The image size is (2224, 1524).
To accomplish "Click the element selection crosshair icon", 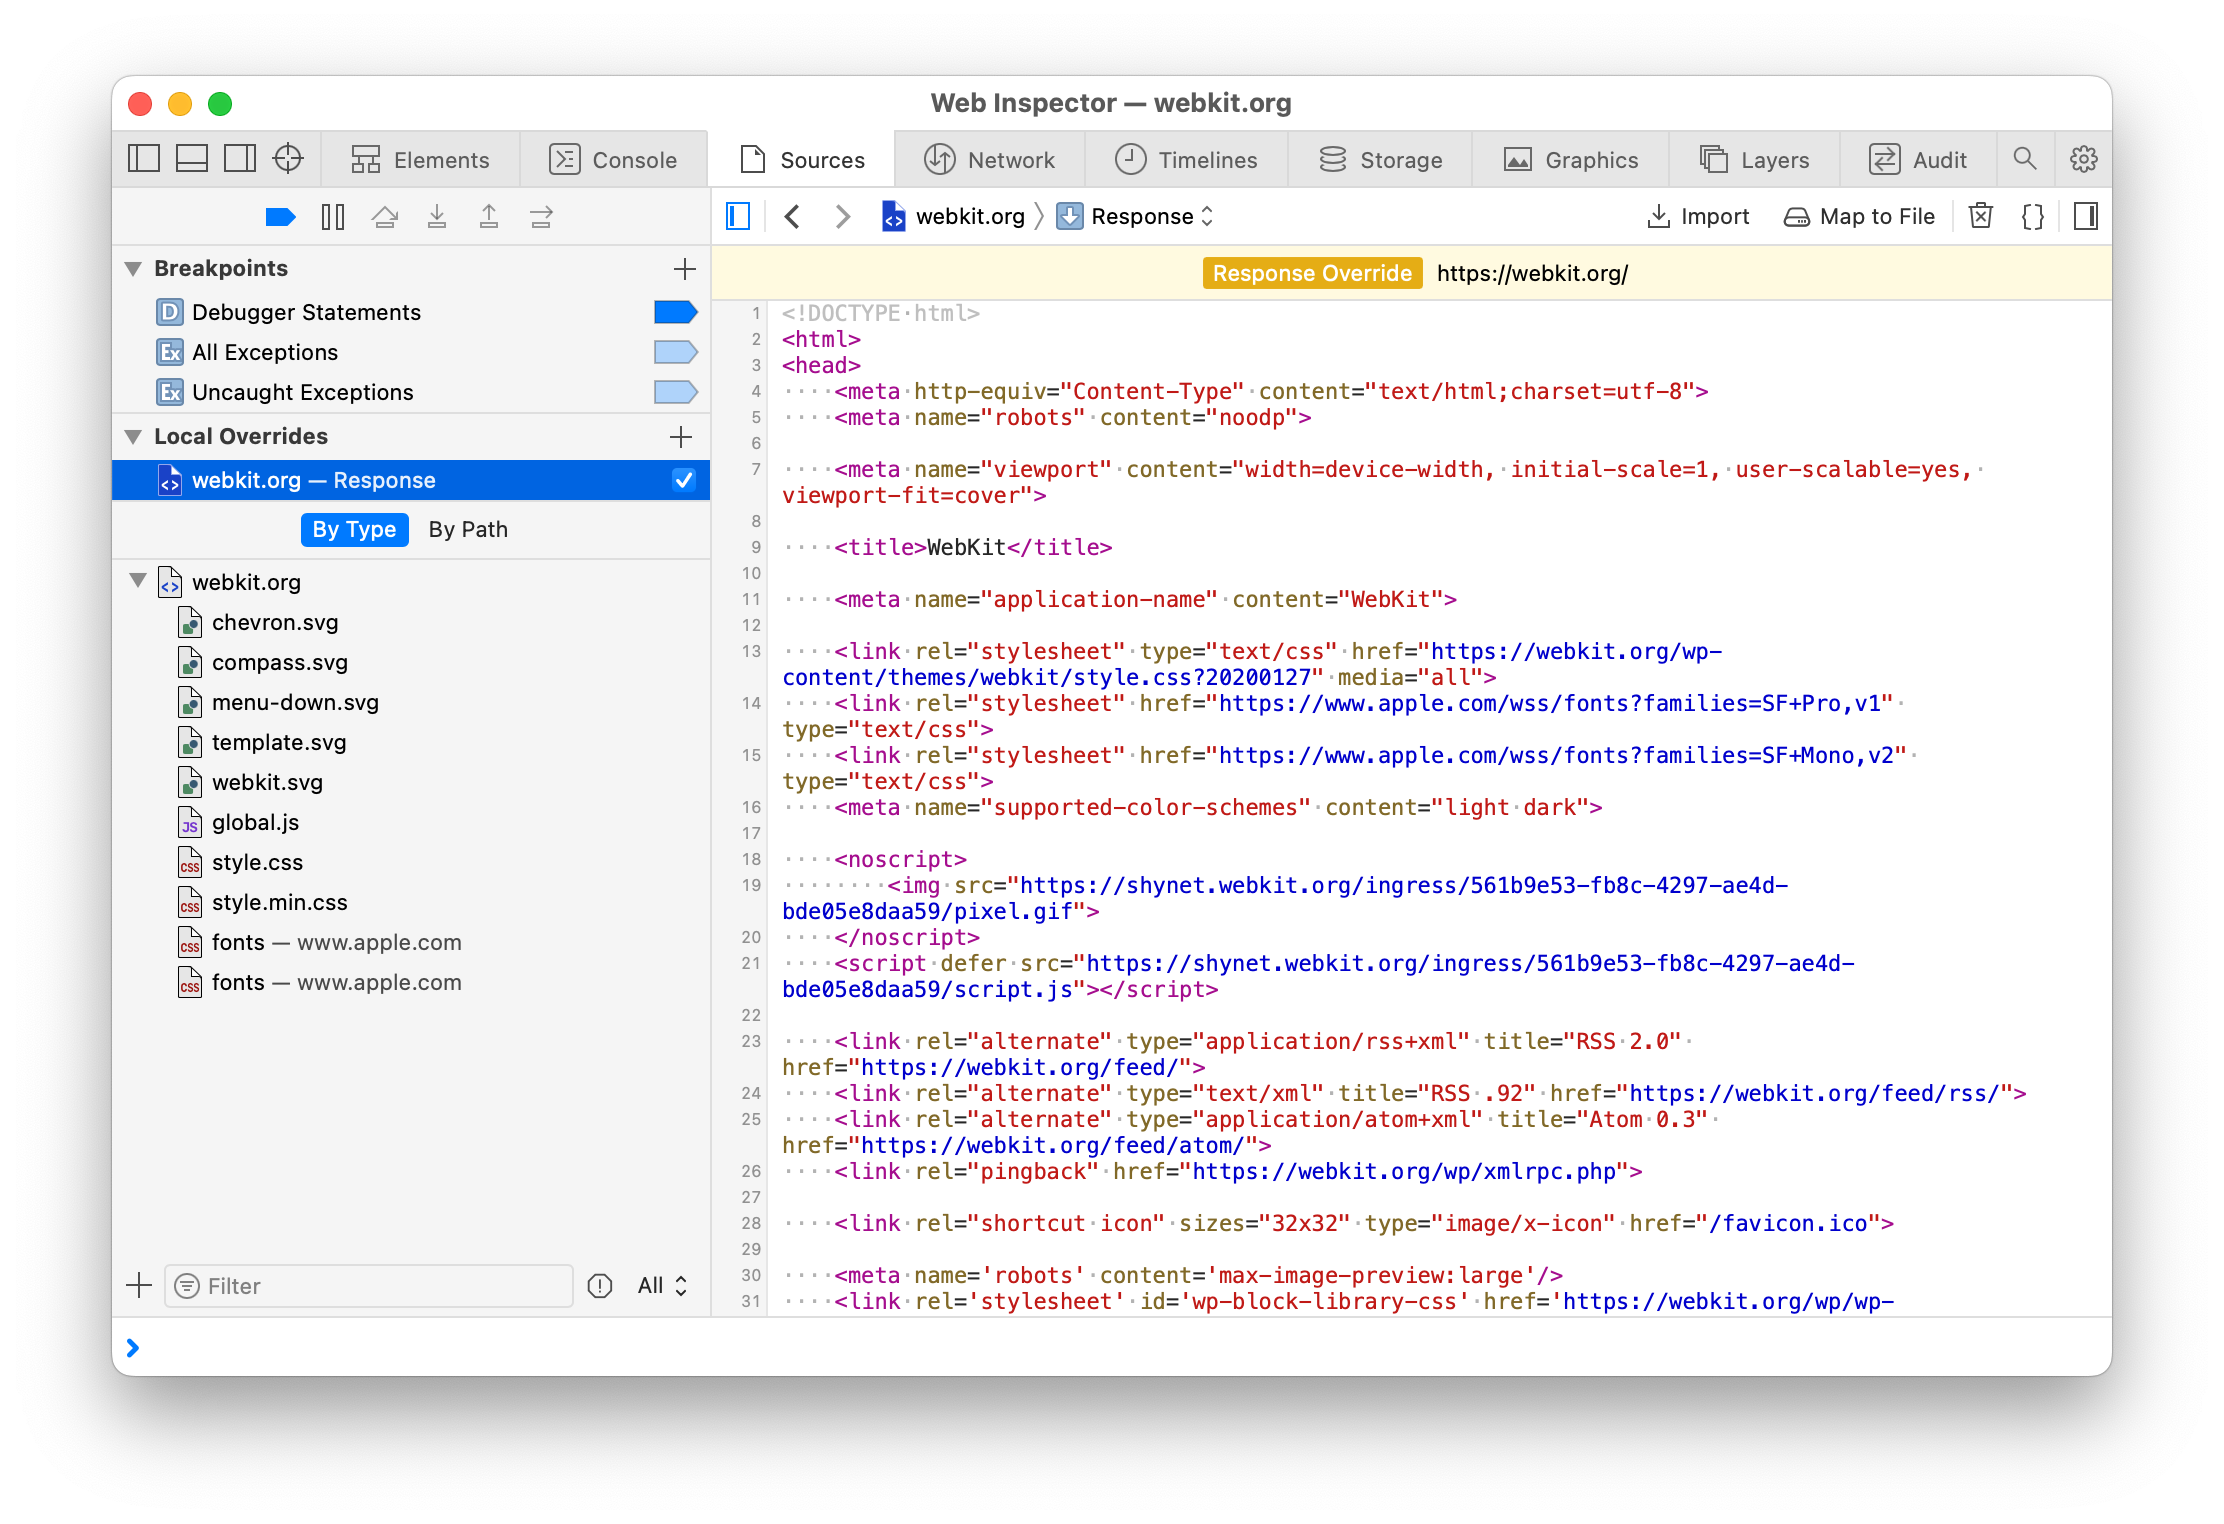I will [x=288, y=159].
